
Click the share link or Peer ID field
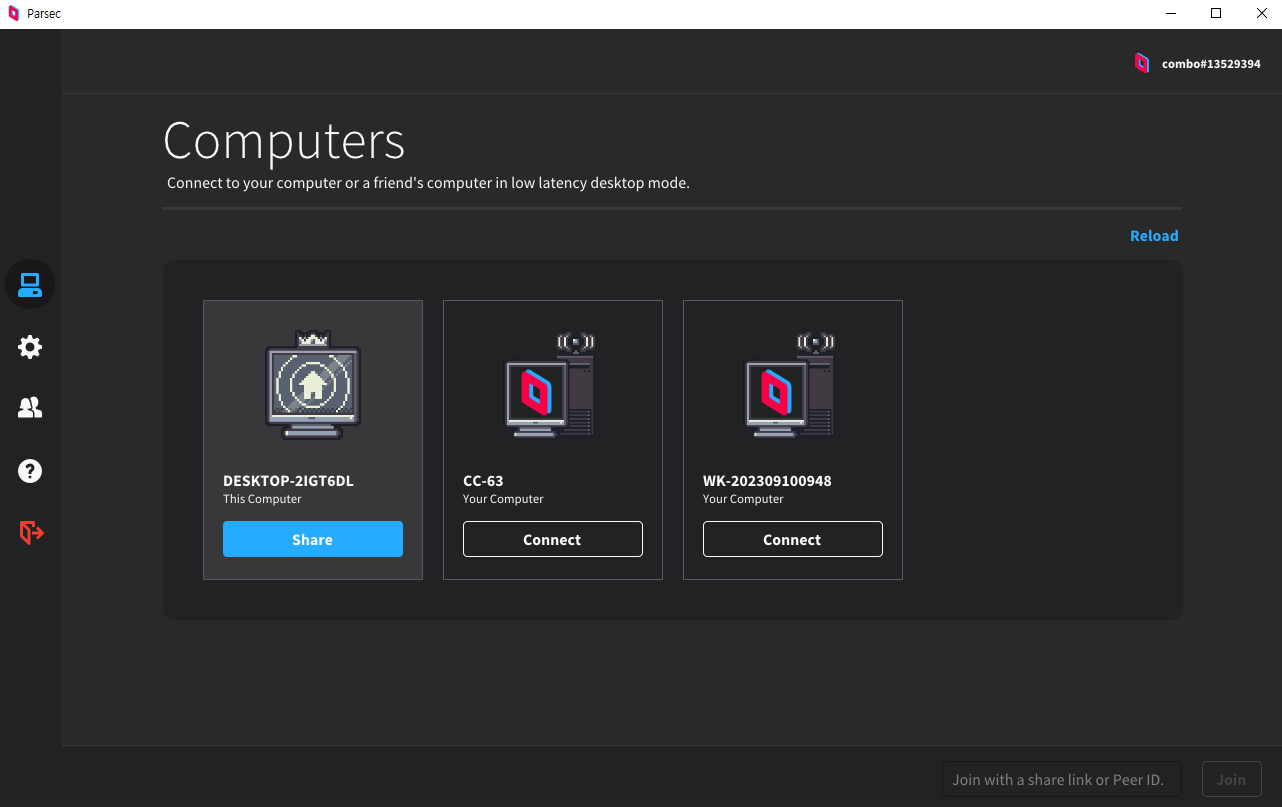[1061, 779]
